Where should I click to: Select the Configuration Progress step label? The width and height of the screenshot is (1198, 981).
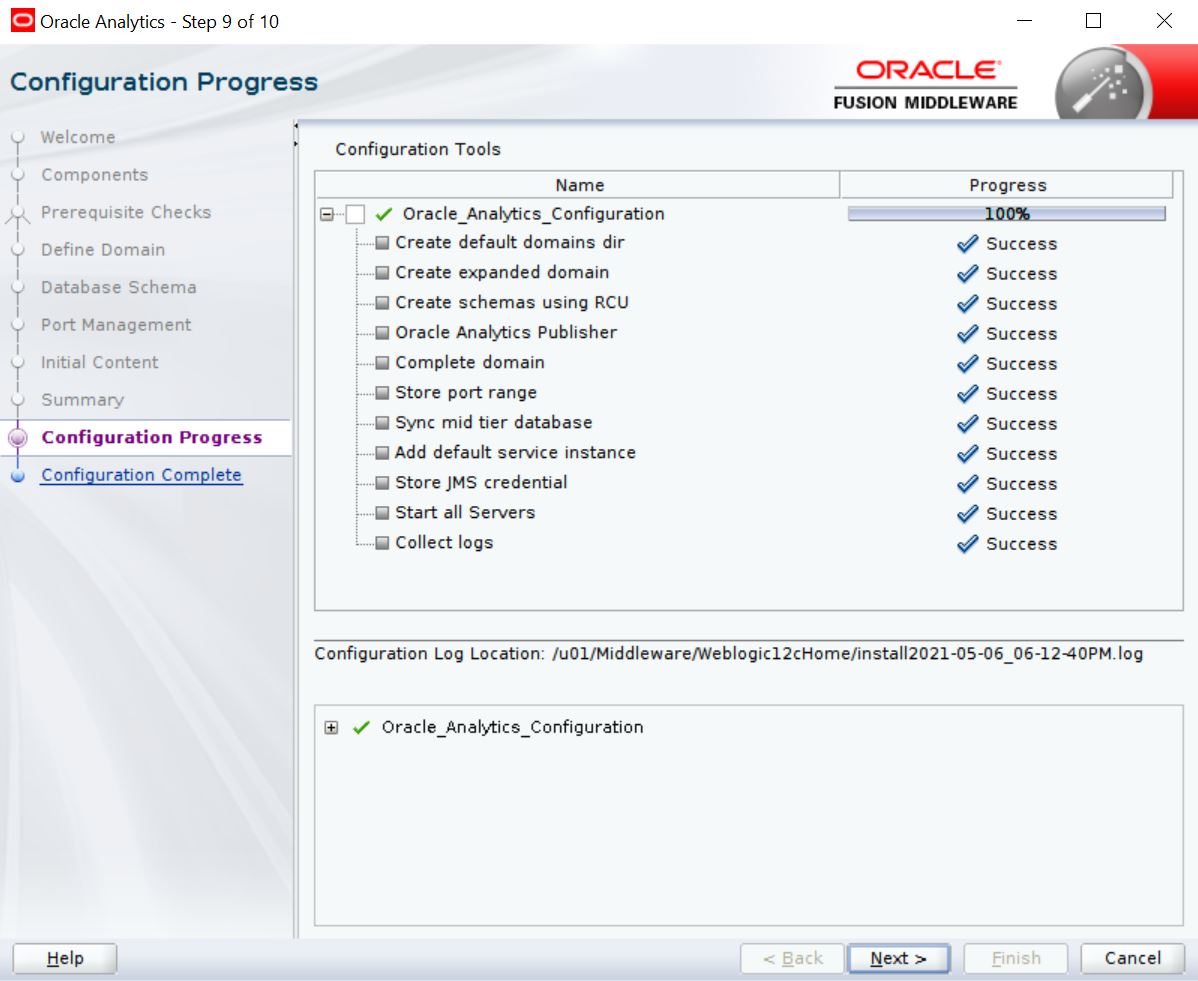point(152,438)
